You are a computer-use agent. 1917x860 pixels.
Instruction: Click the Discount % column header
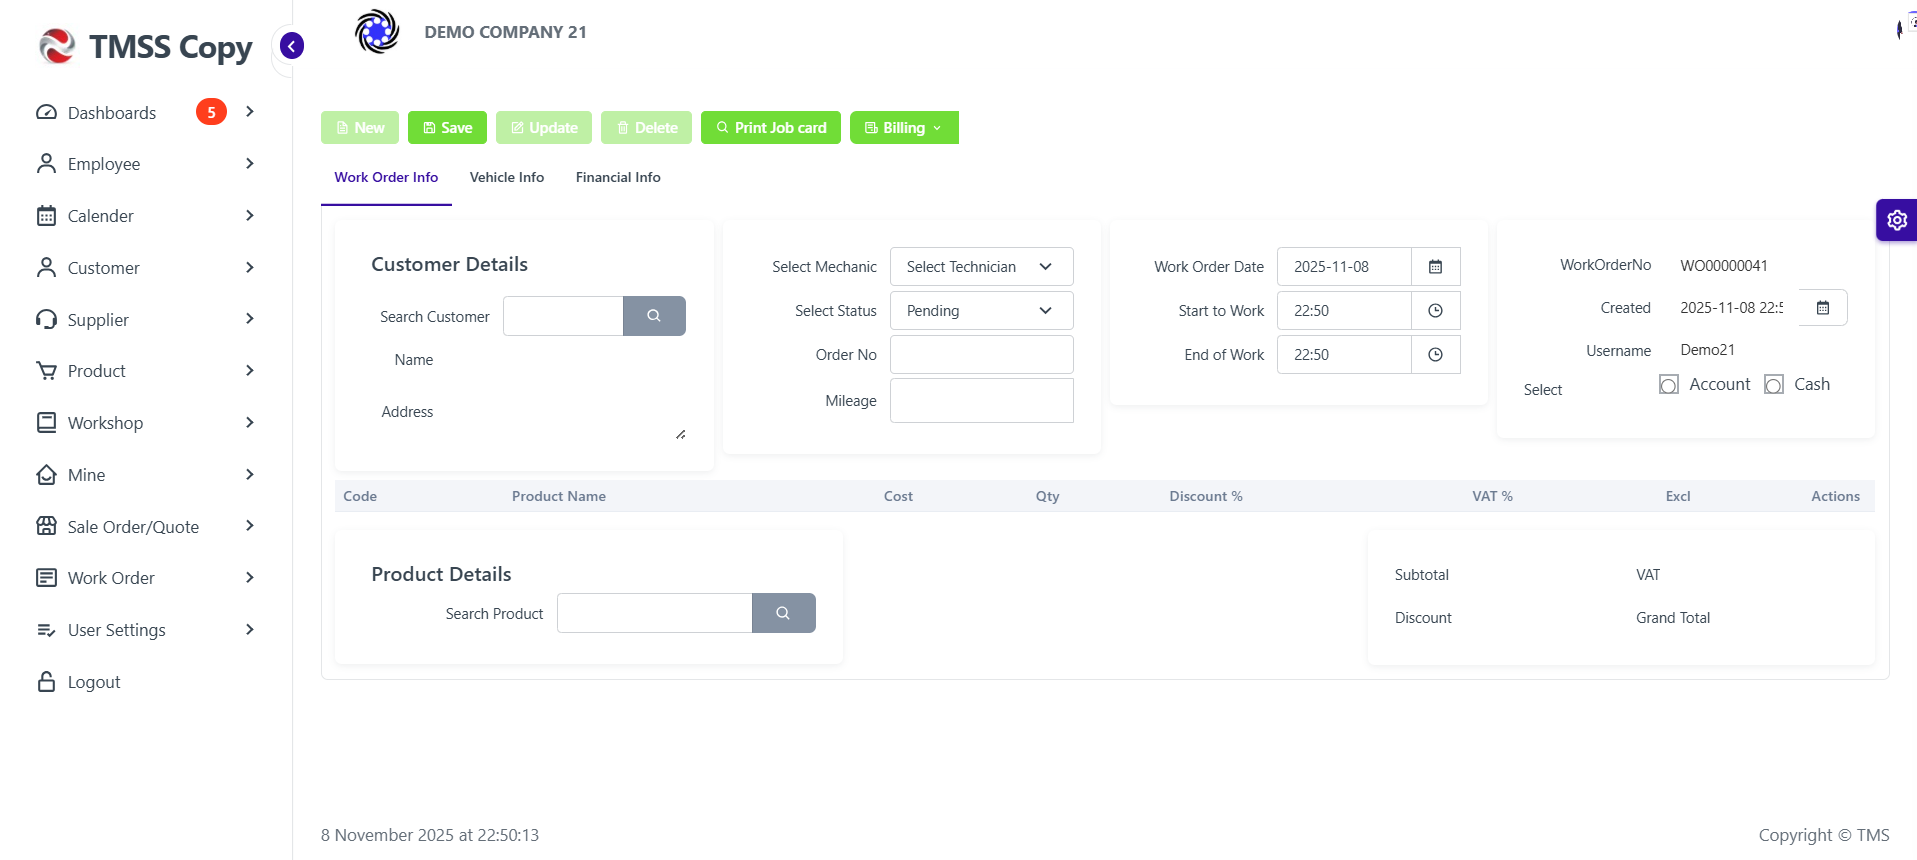pyautogui.click(x=1206, y=496)
